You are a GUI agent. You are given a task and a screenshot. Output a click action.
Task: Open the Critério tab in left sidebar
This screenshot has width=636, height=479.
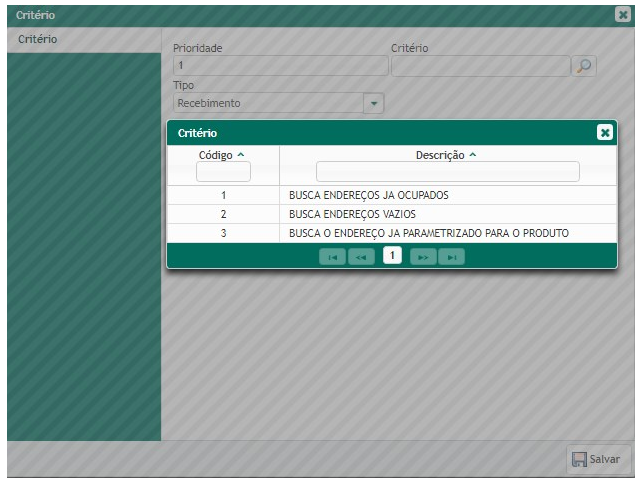pyautogui.click(x=84, y=39)
